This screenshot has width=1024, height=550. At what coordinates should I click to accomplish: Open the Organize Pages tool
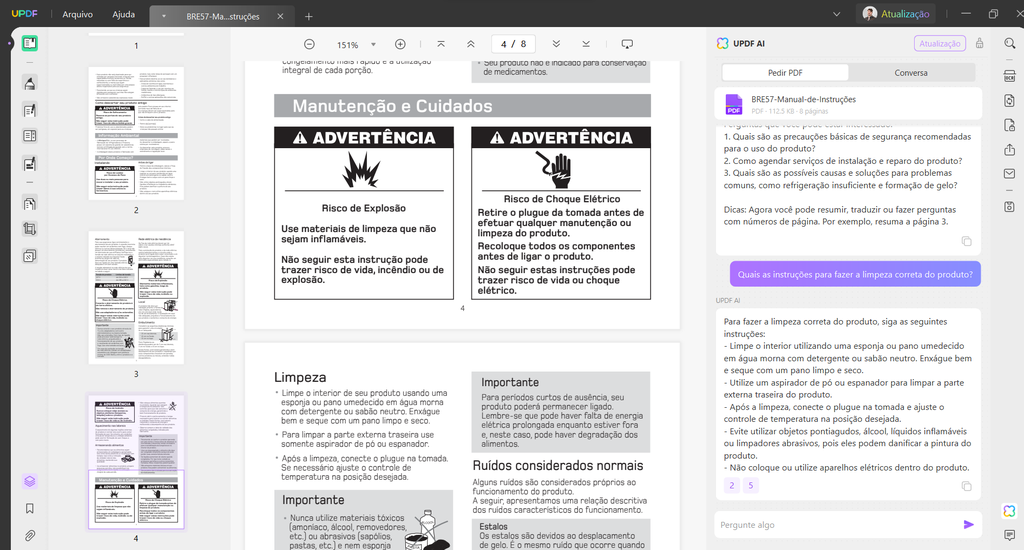pos(29,203)
